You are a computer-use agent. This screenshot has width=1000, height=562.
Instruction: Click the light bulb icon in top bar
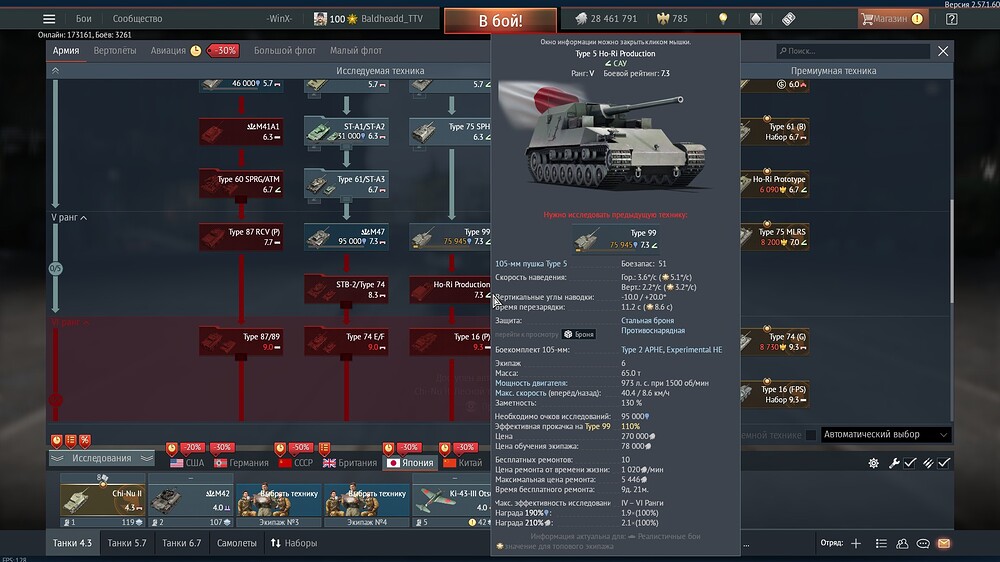[x=723, y=18]
